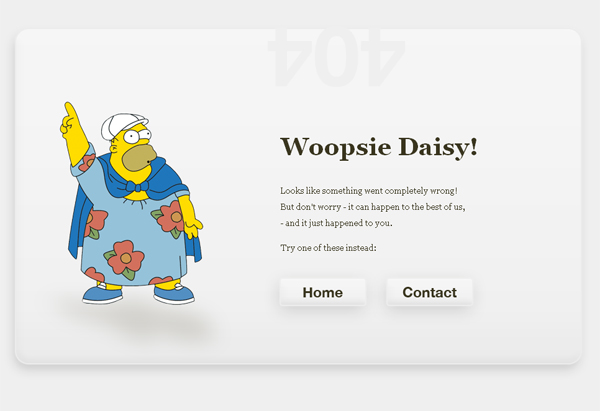Image resolution: width=600 pixels, height=411 pixels.
Task: Select the upside-down 404 watermark
Action: [336, 57]
